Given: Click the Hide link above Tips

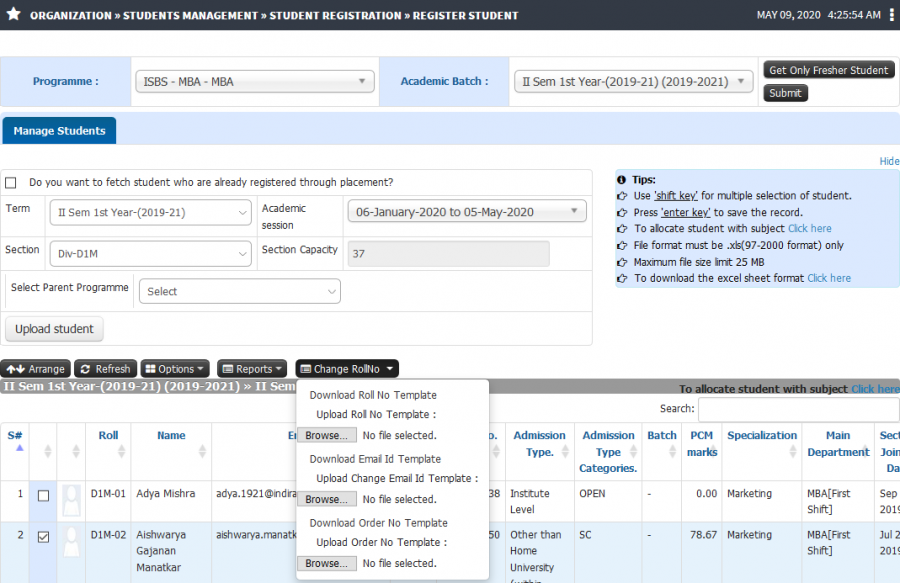Looking at the screenshot, I should click(x=889, y=161).
